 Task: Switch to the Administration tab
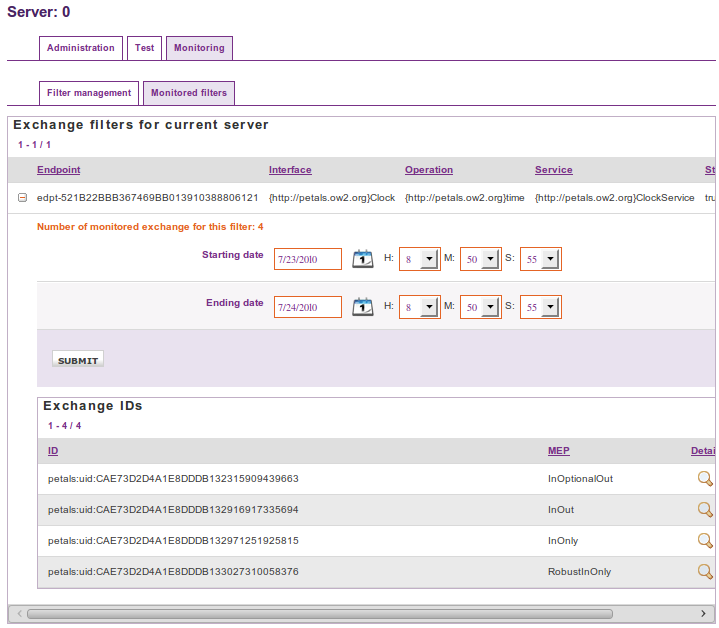point(81,48)
